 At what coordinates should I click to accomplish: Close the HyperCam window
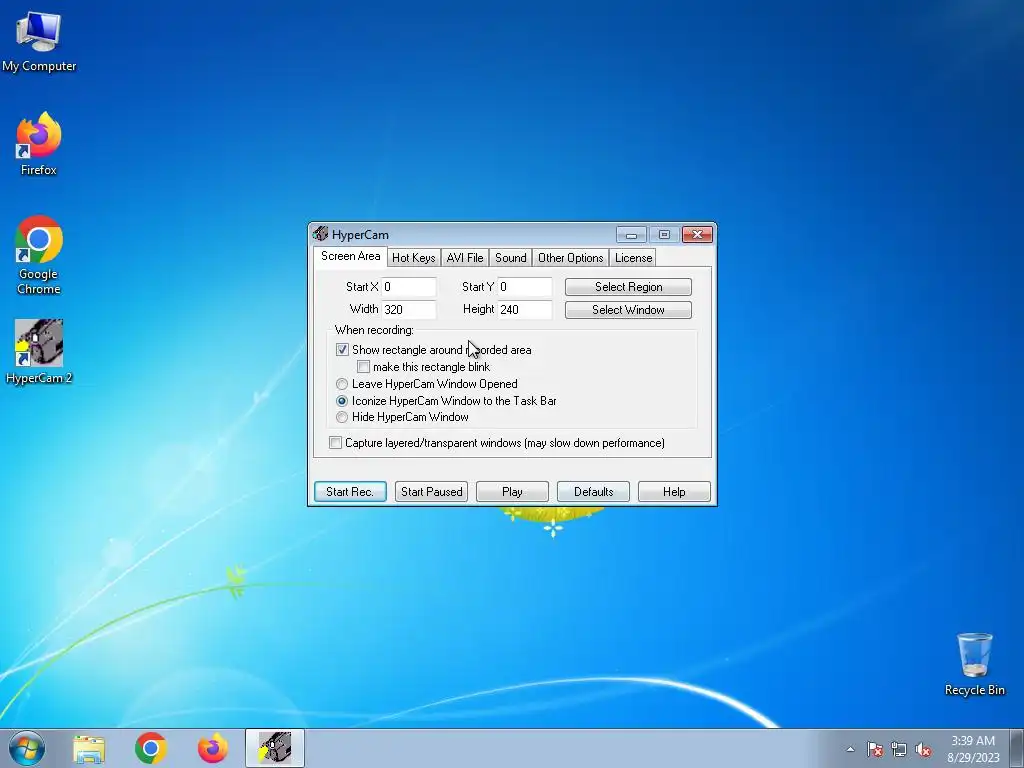tap(697, 234)
